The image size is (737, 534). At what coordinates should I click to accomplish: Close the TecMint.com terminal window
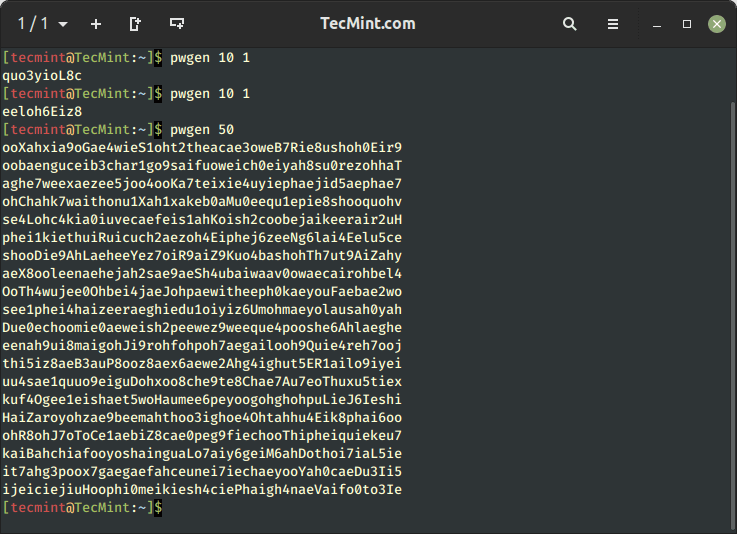[717, 24]
